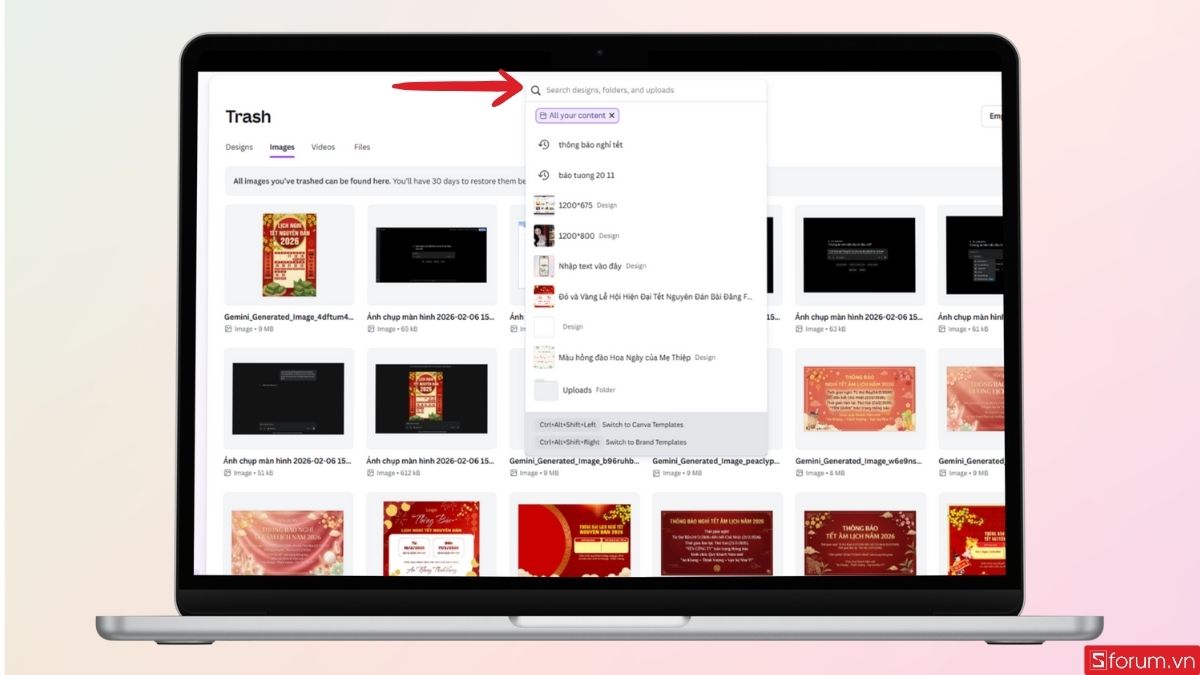This screenshot has height=675, width=1200.
Task: Switch to the Designs tab
Action: tap(239, 147)
